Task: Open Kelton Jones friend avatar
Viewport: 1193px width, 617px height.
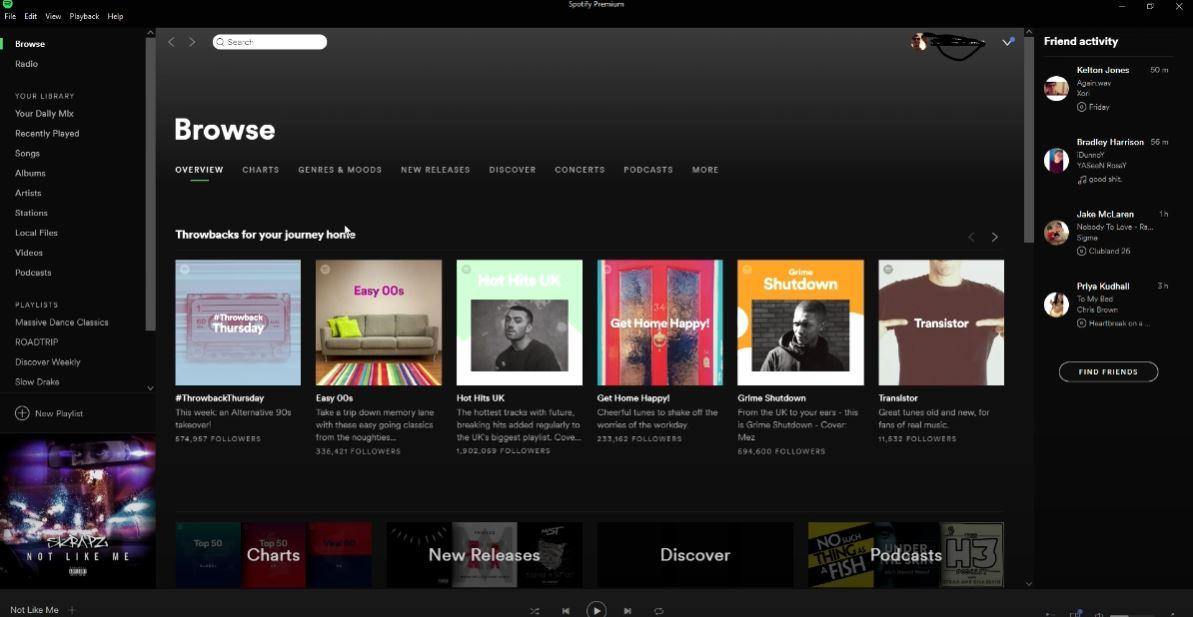Action: (x=1056, y=88)
